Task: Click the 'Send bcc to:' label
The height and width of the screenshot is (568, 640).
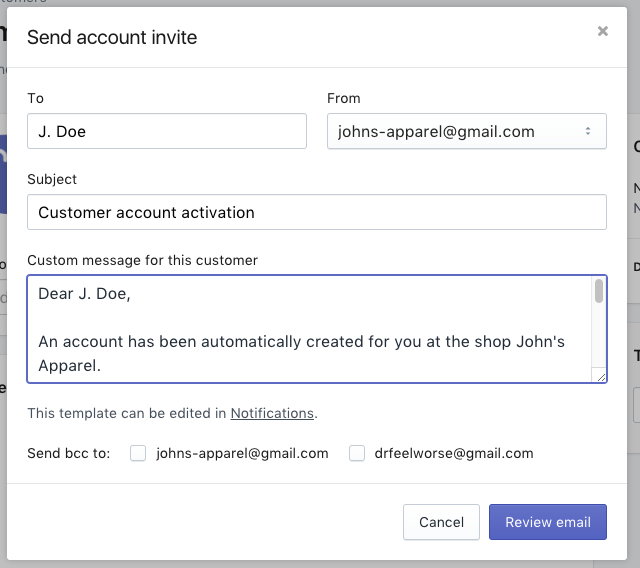Action: coord(69,453)
